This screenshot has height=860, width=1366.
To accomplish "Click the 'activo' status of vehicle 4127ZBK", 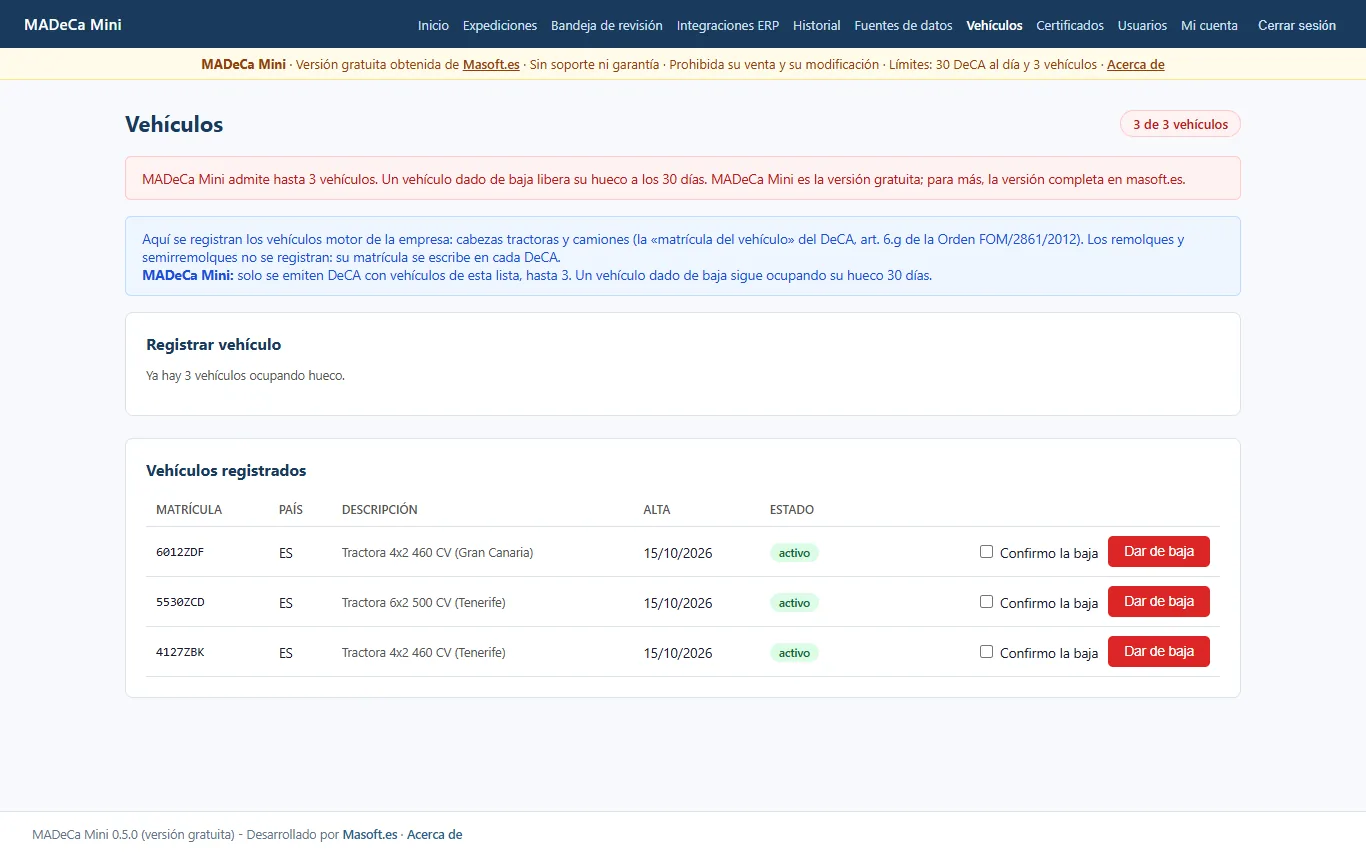I will pos(794,653).
